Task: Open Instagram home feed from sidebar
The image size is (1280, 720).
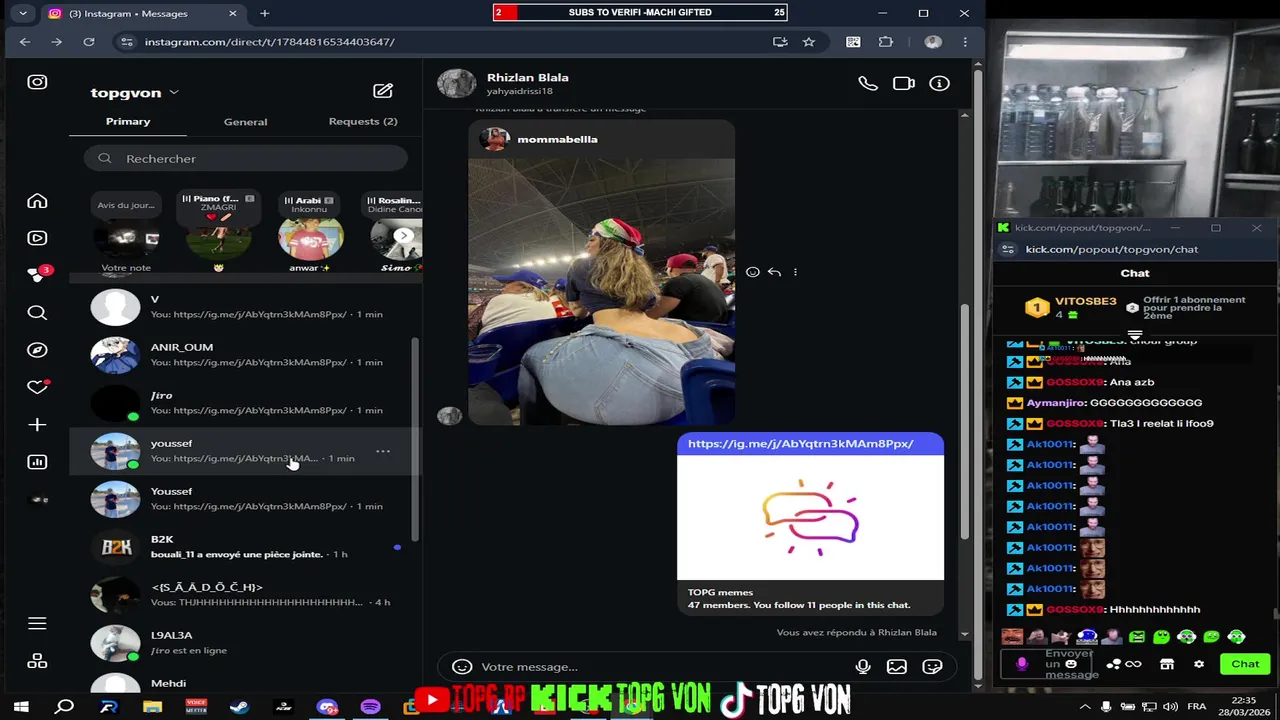Action: click(37, 201)
